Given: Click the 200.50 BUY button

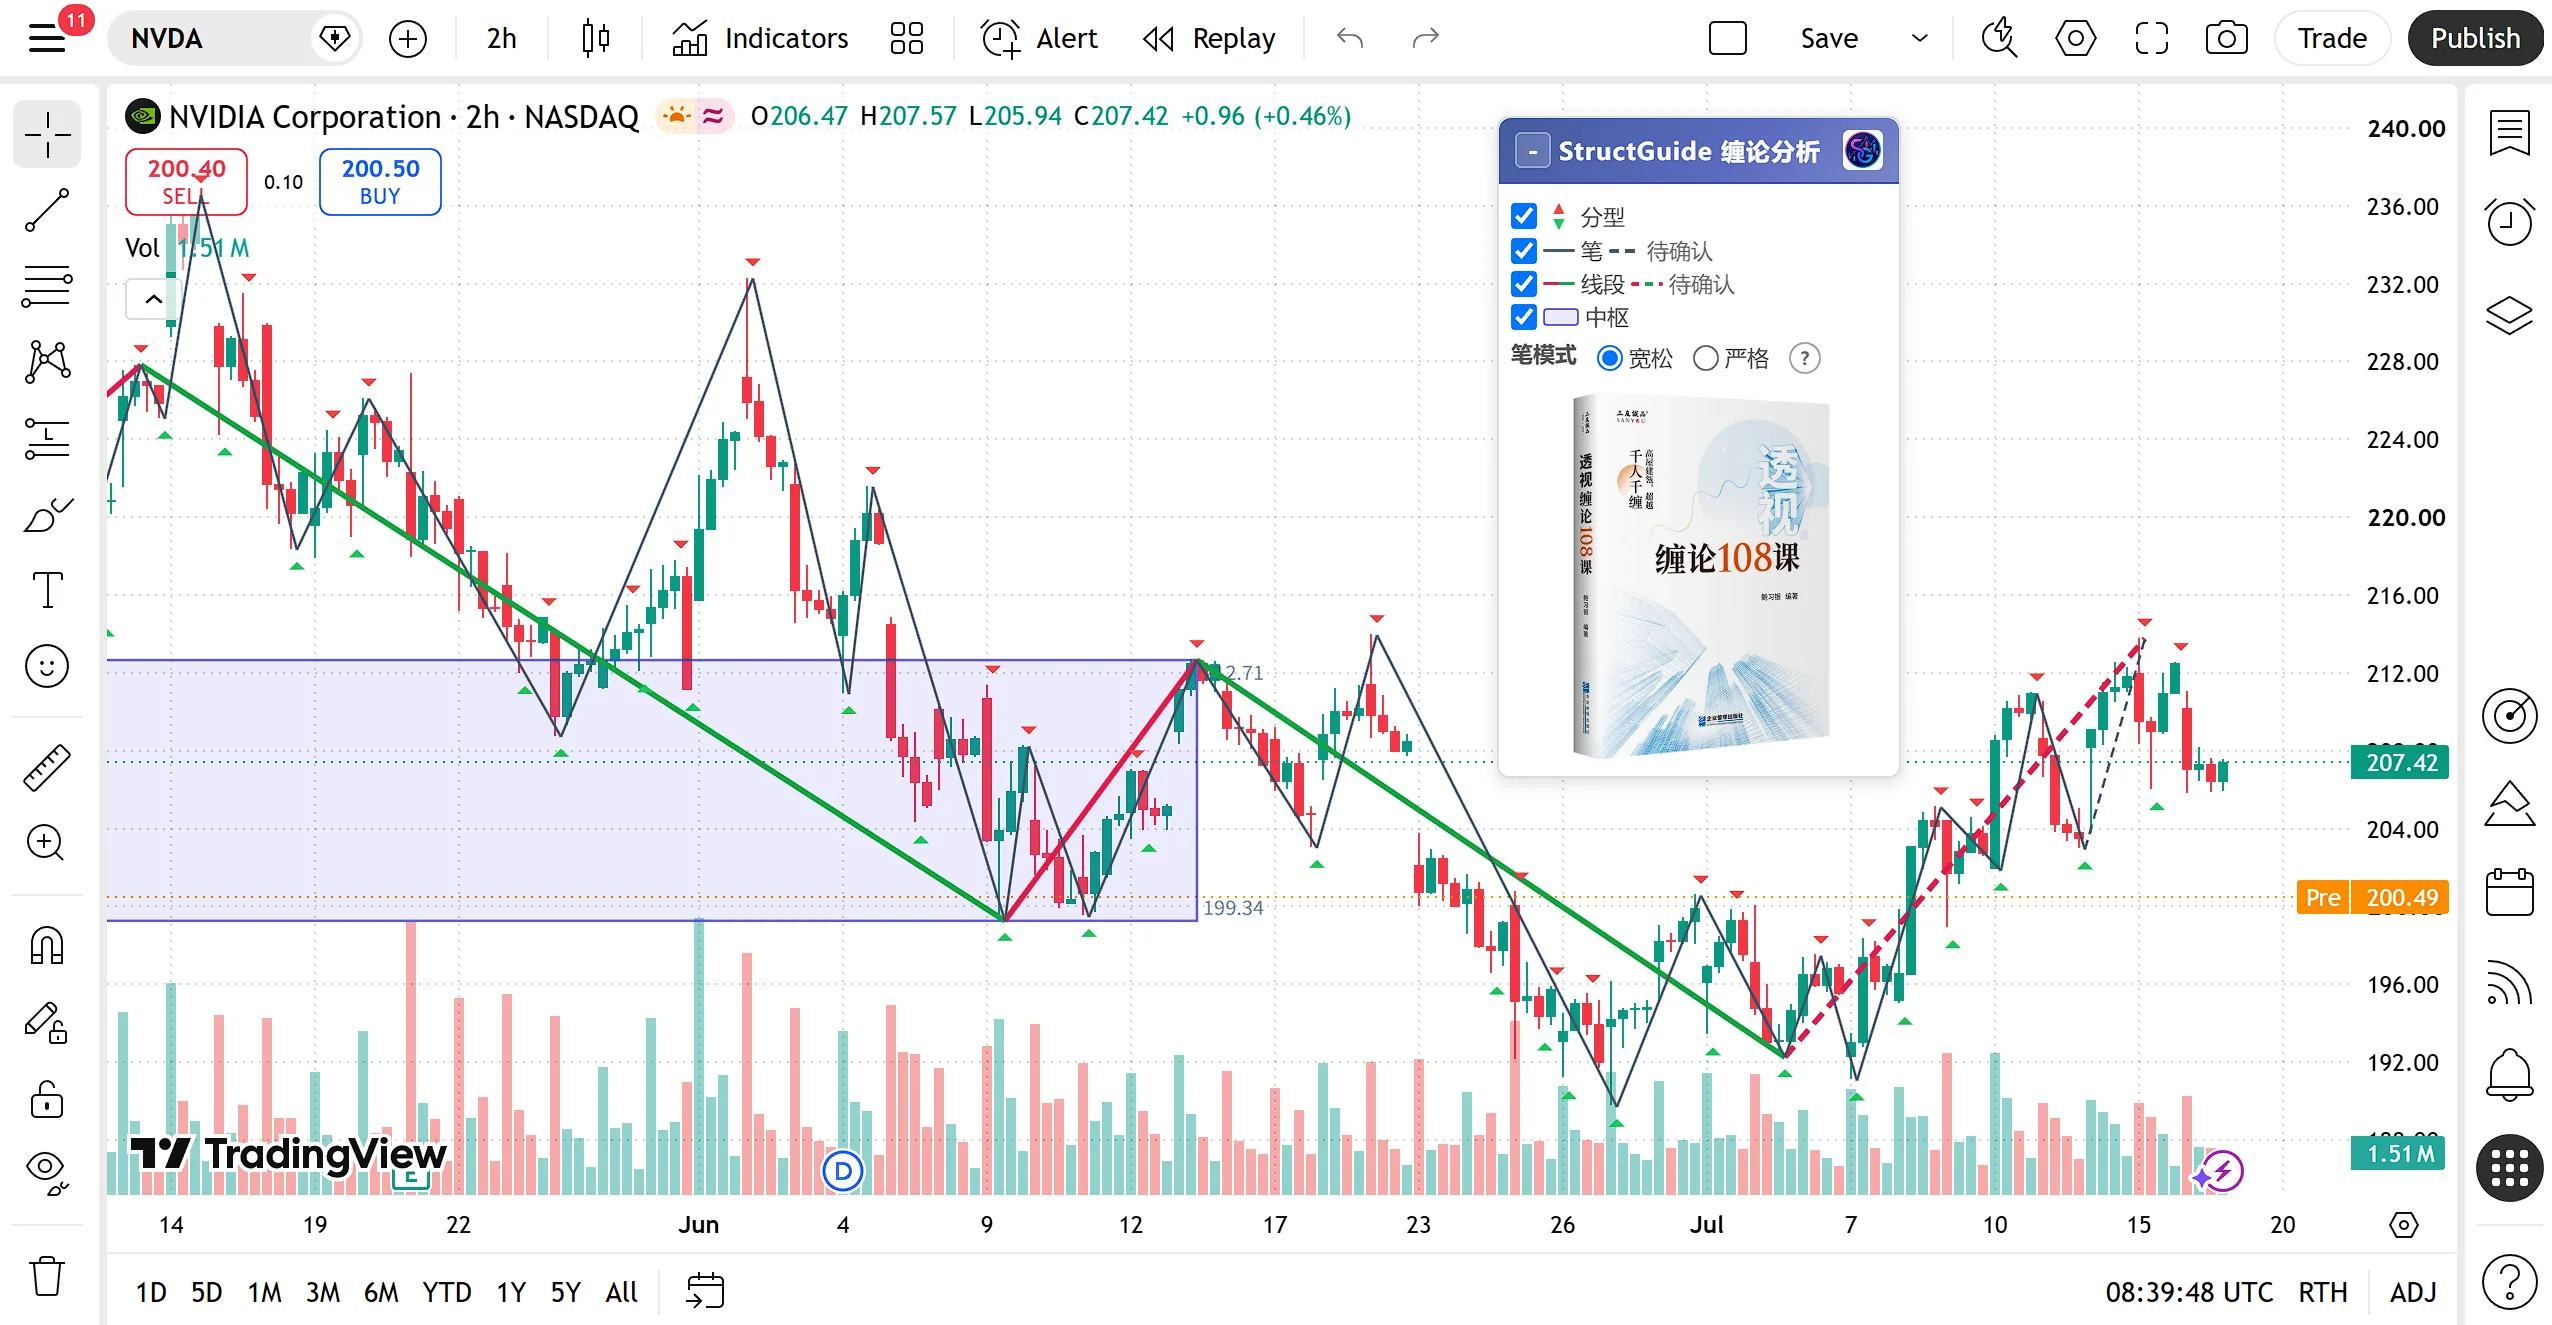Looking at the screenshot, I should pos(380,182).
